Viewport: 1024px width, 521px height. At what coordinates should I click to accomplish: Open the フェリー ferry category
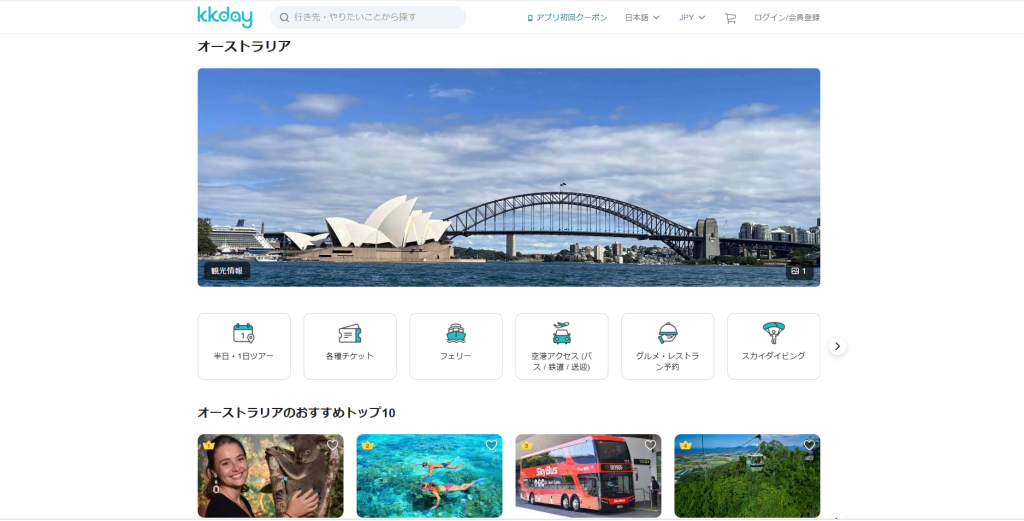[x=455, y=346]
